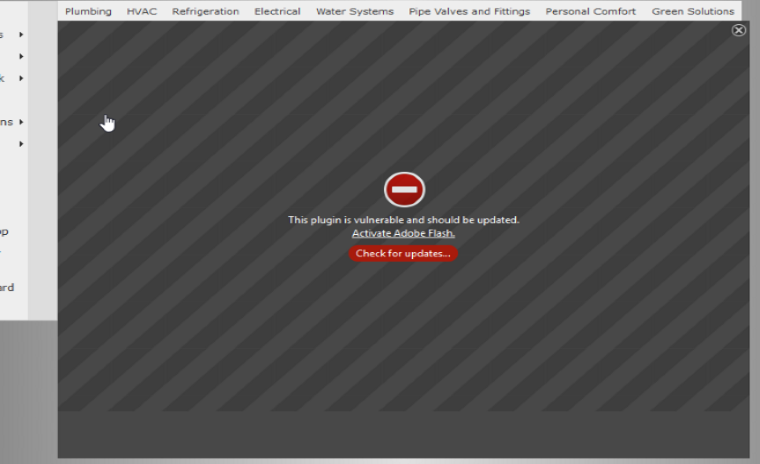Go to Water Systems category
The image size is (760, 464).
355,11
